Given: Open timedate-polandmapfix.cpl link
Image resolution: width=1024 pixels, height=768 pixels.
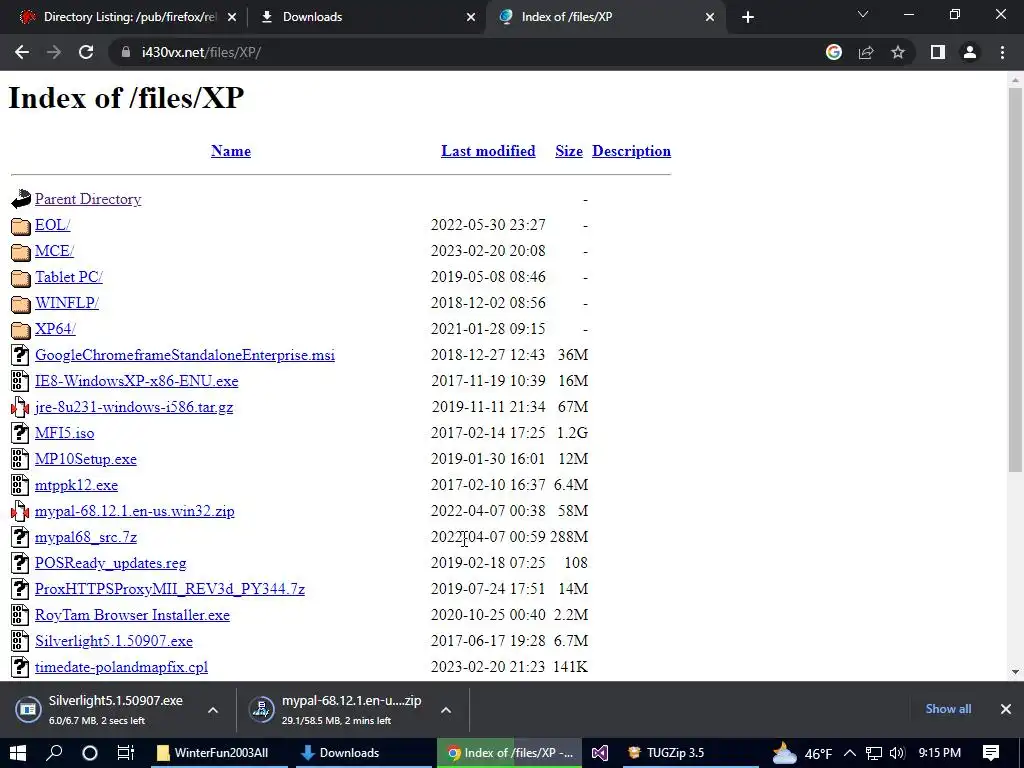Looking at the screenshot, I should pos(121,667).
